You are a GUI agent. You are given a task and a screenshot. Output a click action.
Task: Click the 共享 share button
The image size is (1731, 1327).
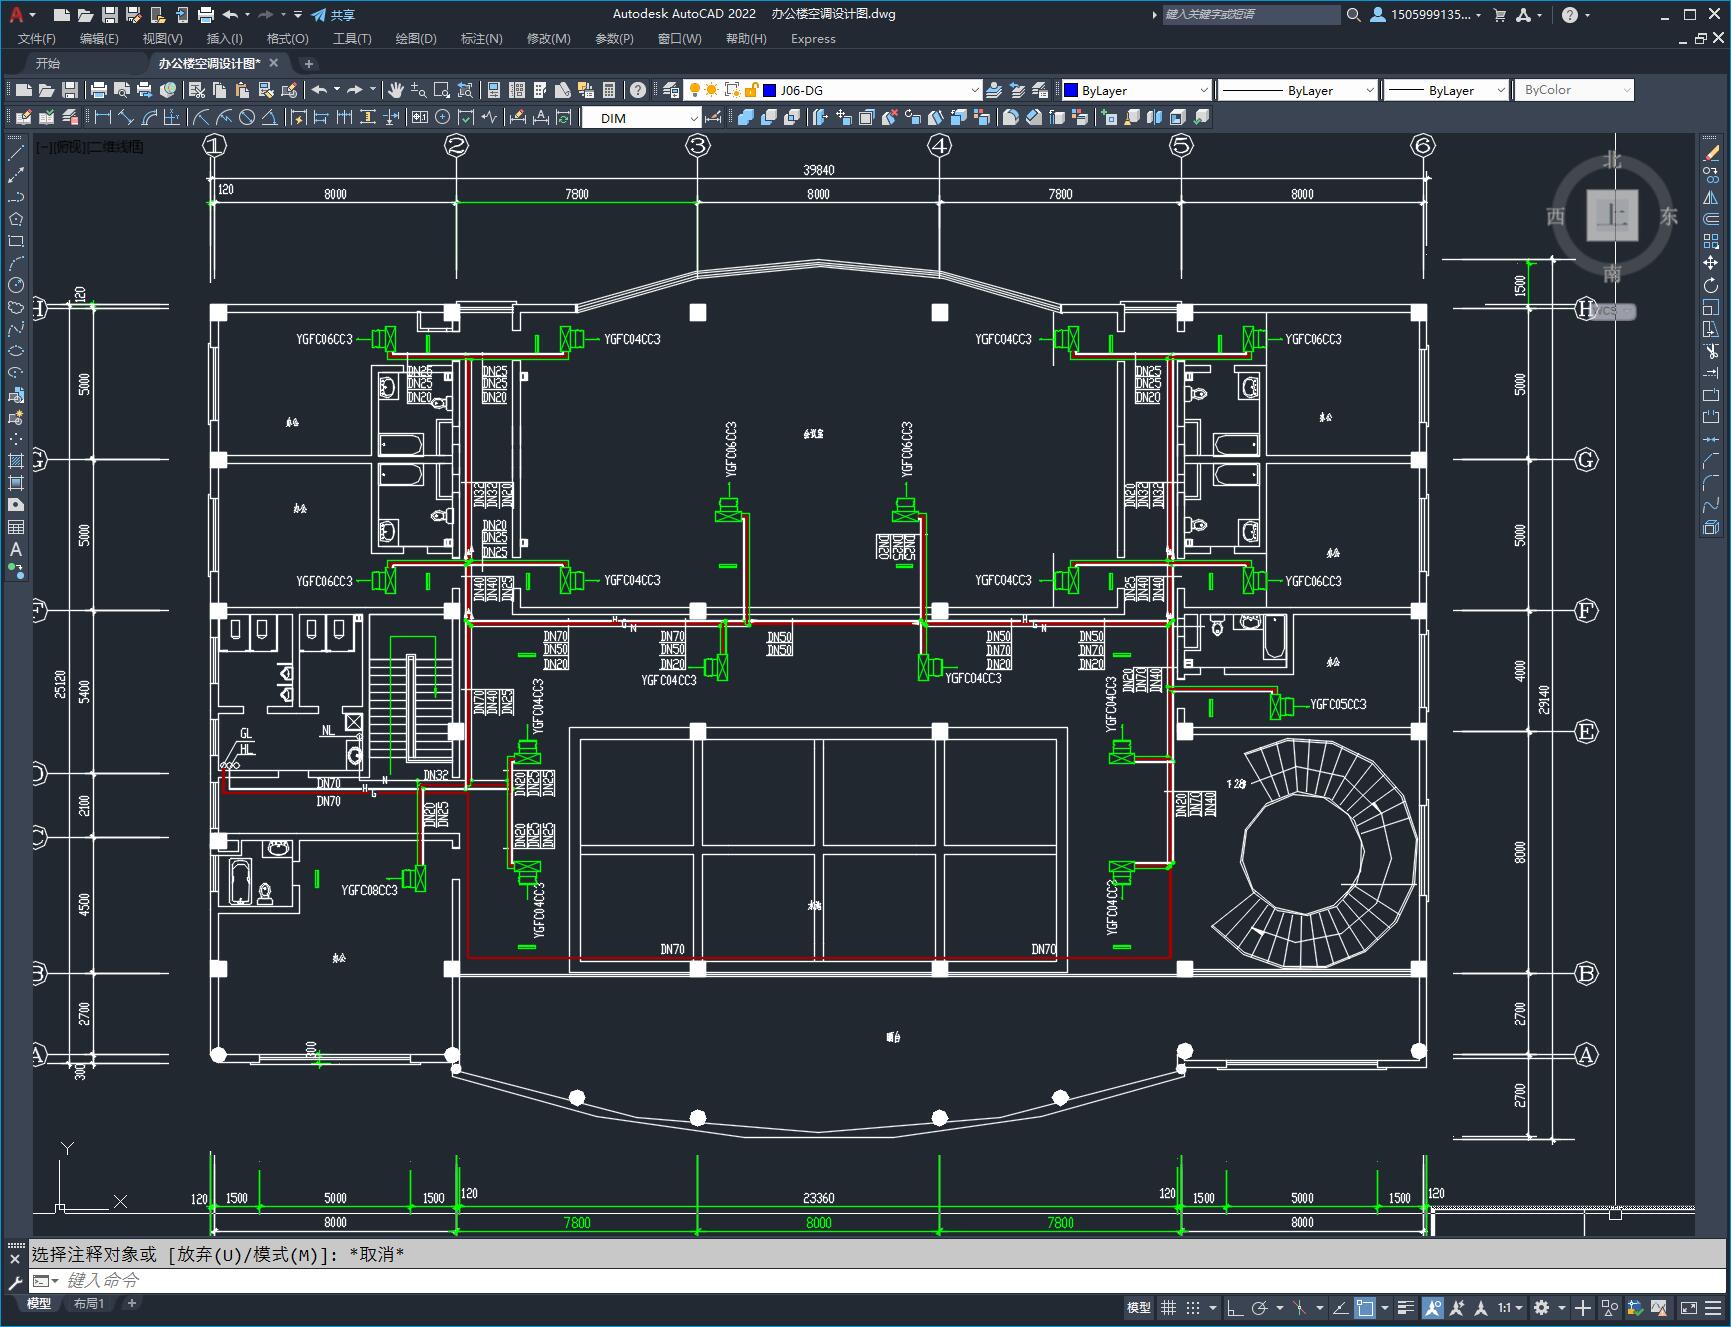333,15
